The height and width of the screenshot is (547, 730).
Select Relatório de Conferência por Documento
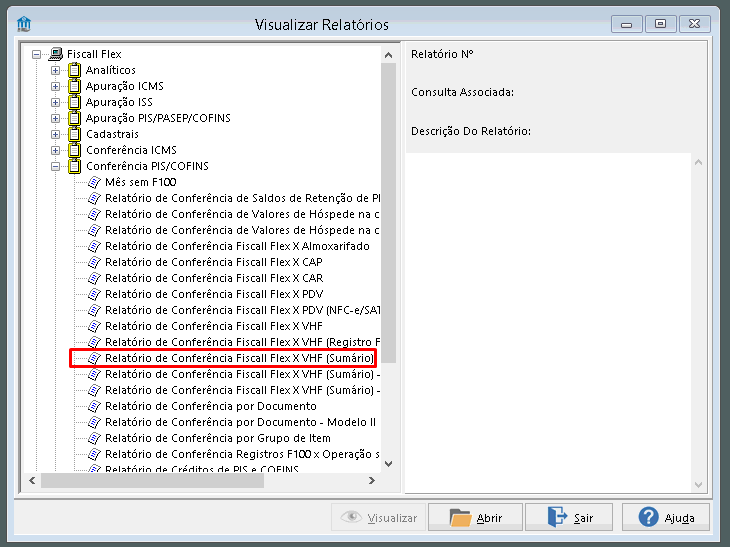click(x=210, y=406)
